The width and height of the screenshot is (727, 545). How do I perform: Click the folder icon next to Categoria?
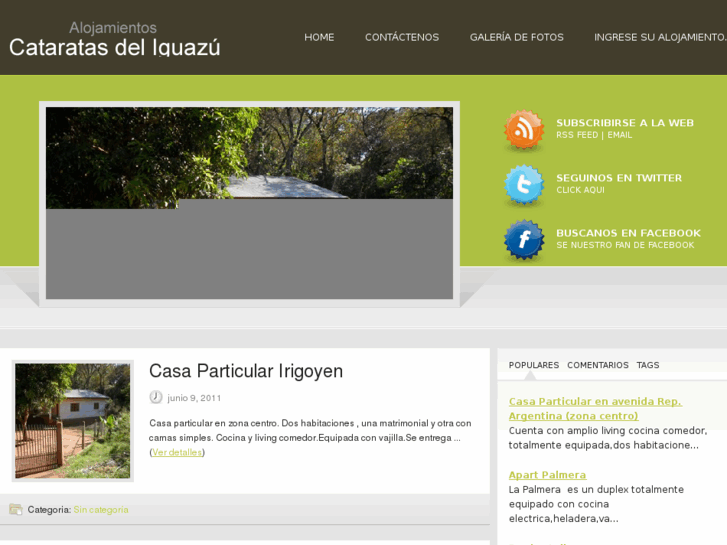[x=16, y=509]
